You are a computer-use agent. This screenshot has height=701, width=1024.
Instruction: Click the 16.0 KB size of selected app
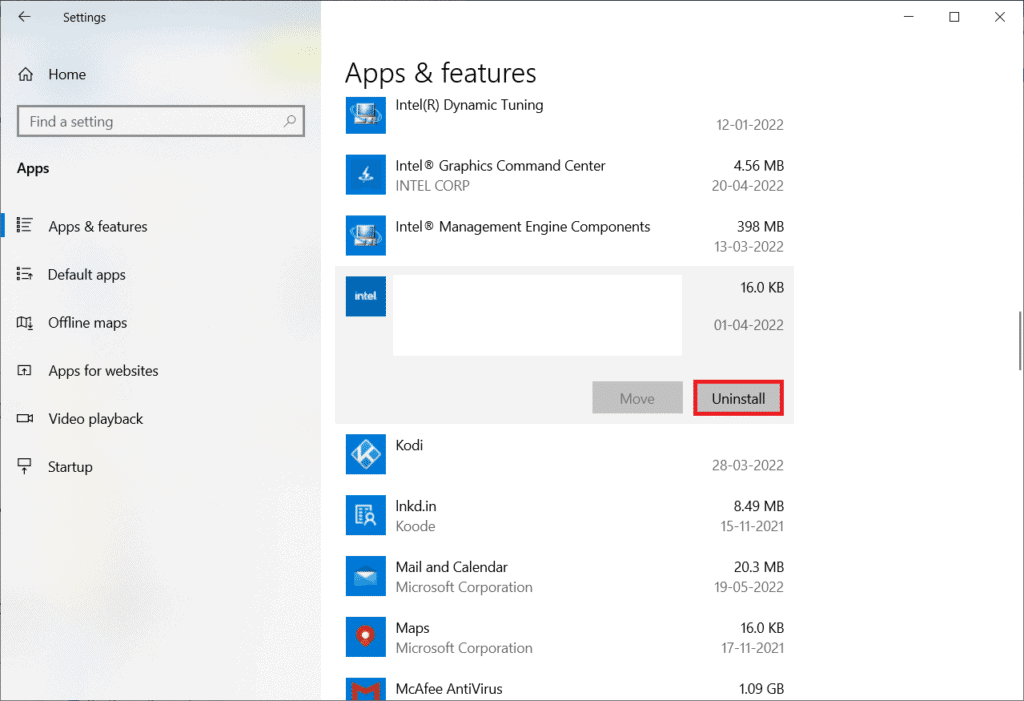(x=761, y=287)
